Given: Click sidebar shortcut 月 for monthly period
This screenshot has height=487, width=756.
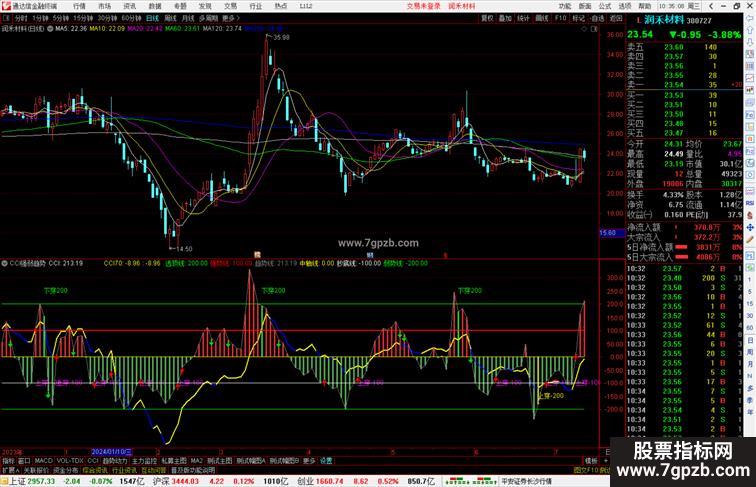Looking at the screenshot, I should pos(750,365).
